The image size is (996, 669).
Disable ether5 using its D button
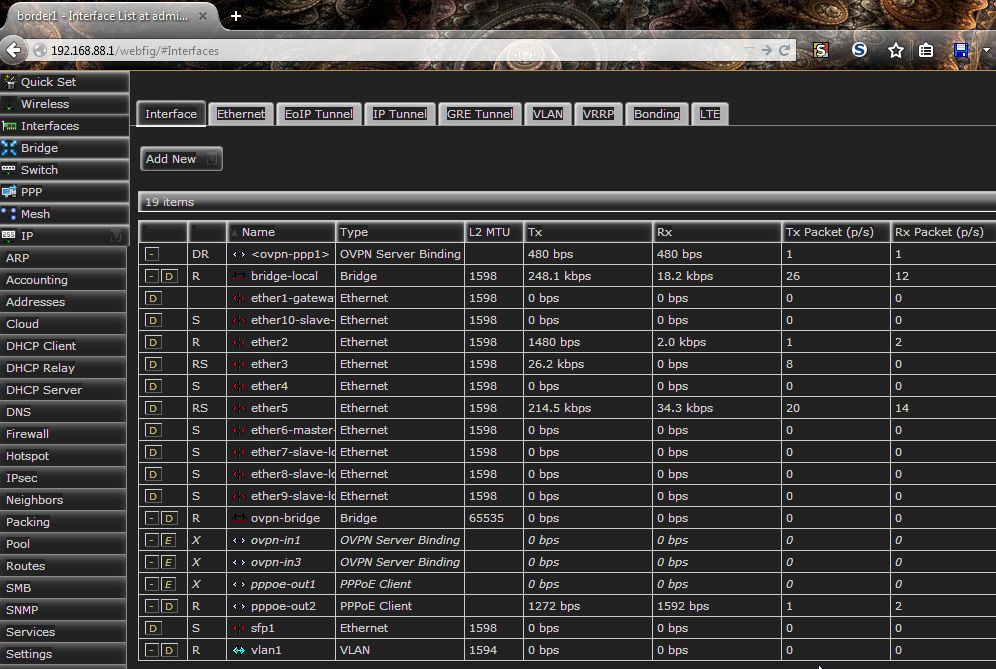click(153, 408)
